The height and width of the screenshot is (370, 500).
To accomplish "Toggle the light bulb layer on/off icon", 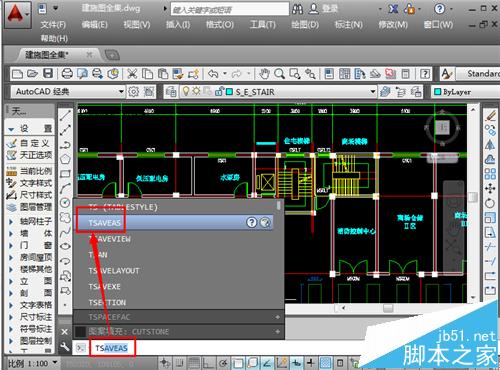I will click(x=186, y=91).
